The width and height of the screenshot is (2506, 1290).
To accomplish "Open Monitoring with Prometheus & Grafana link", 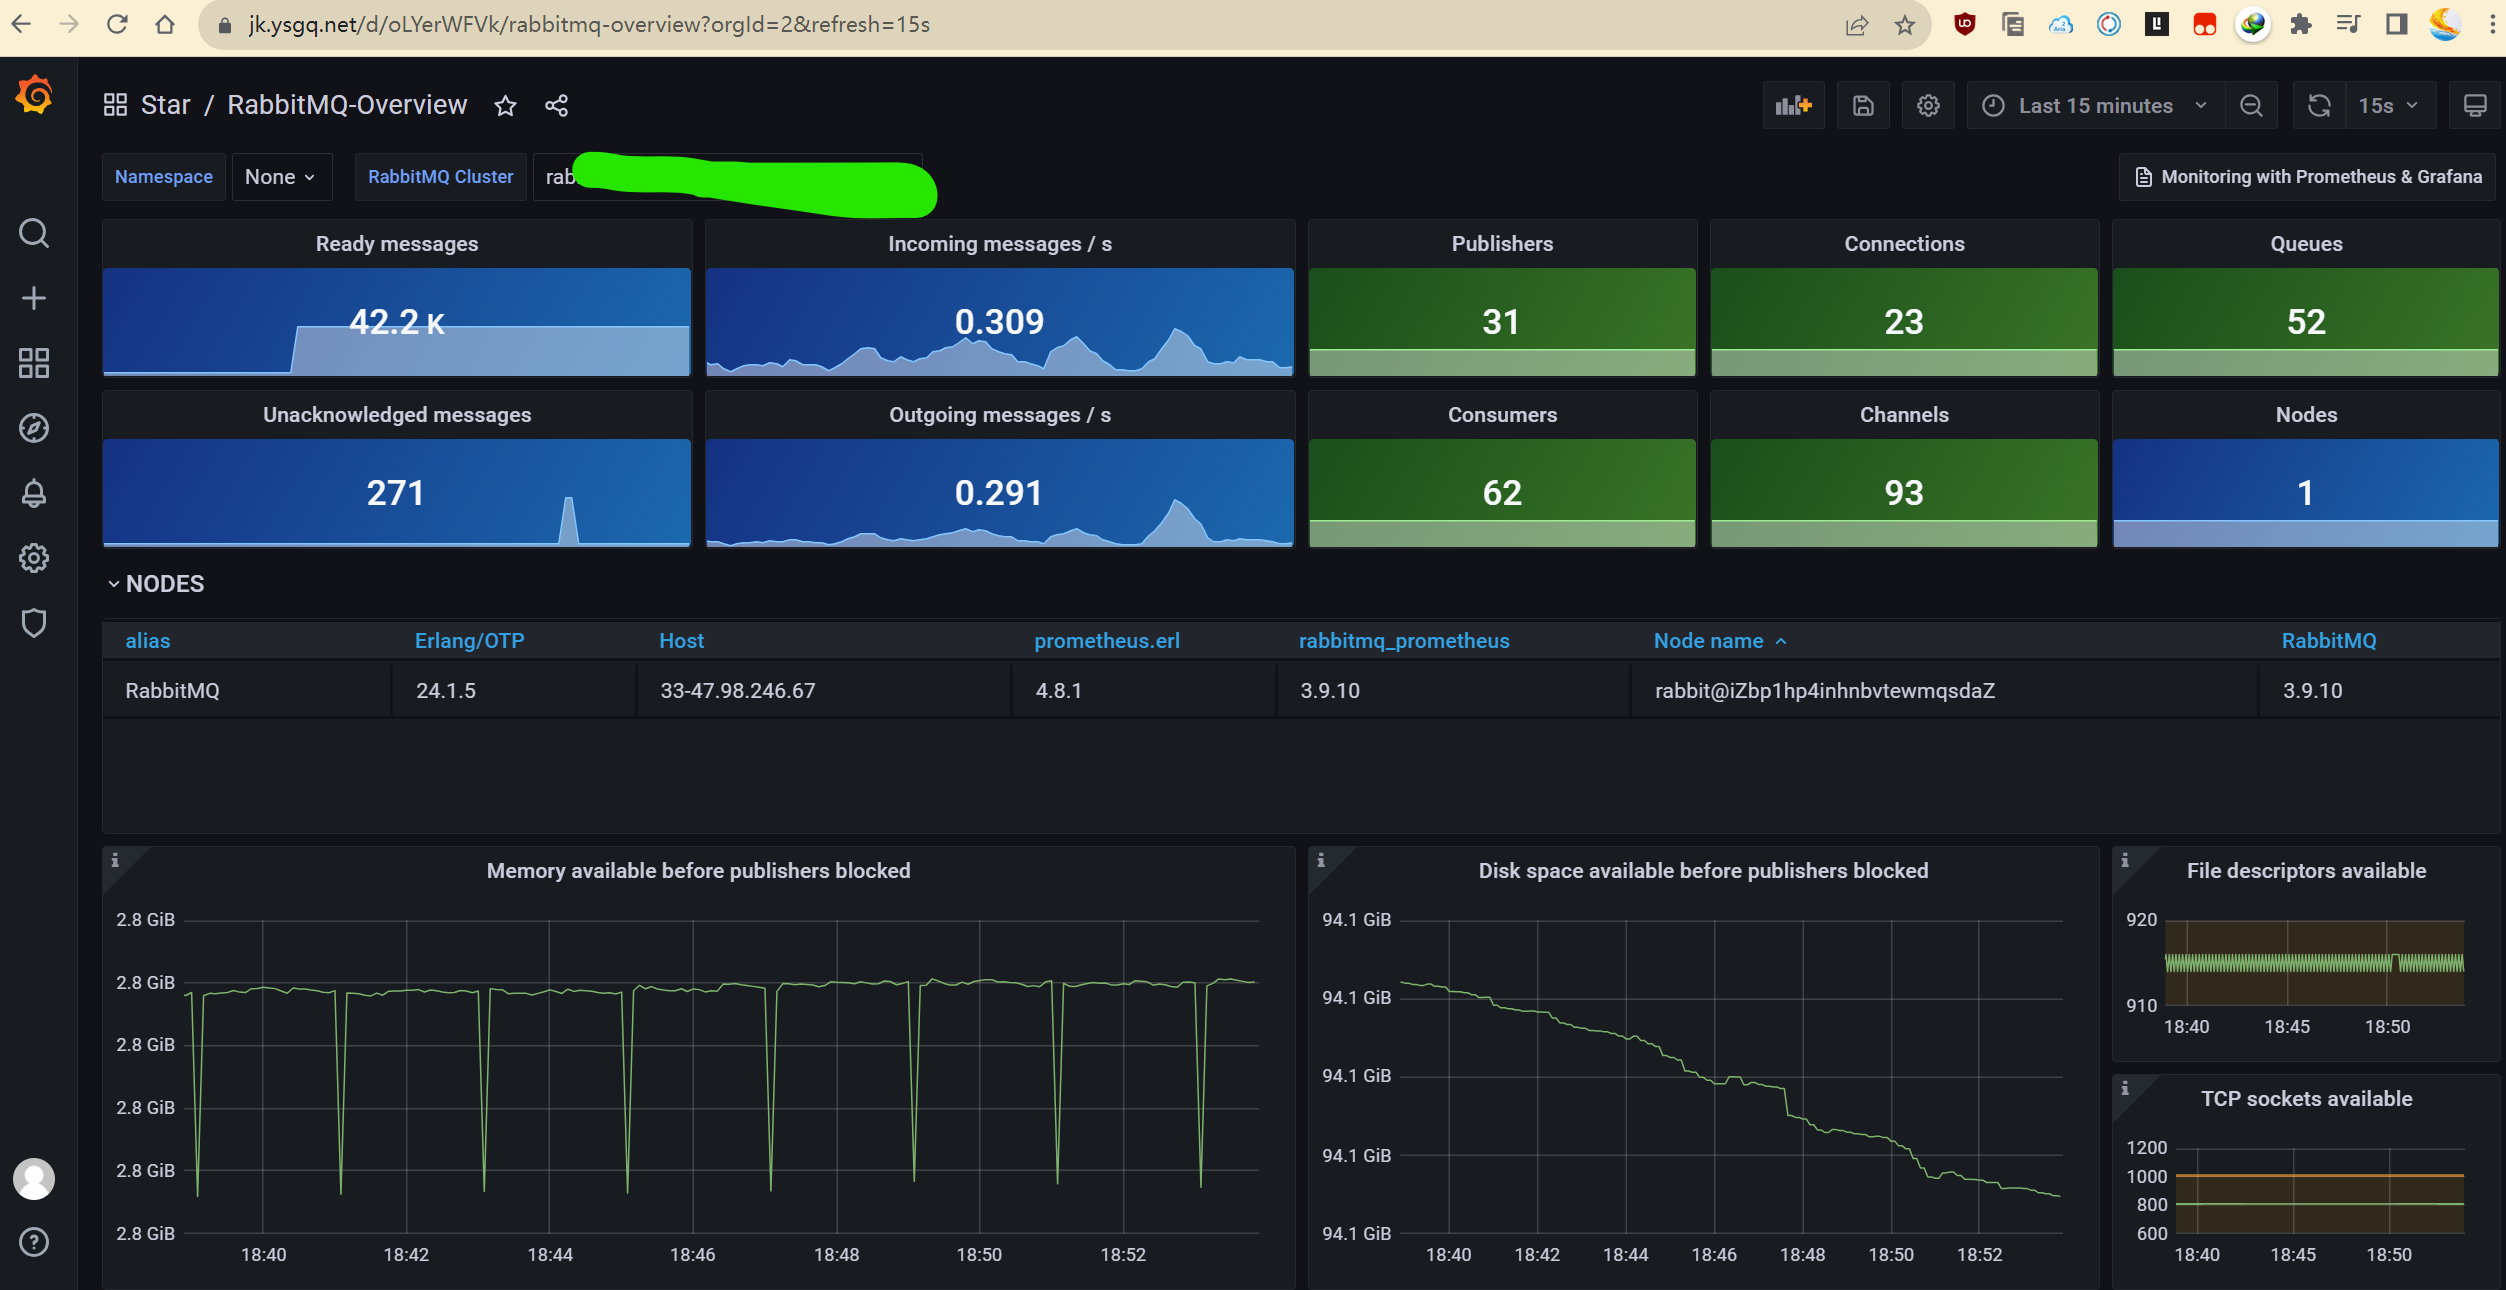I will click(2308, 177).
